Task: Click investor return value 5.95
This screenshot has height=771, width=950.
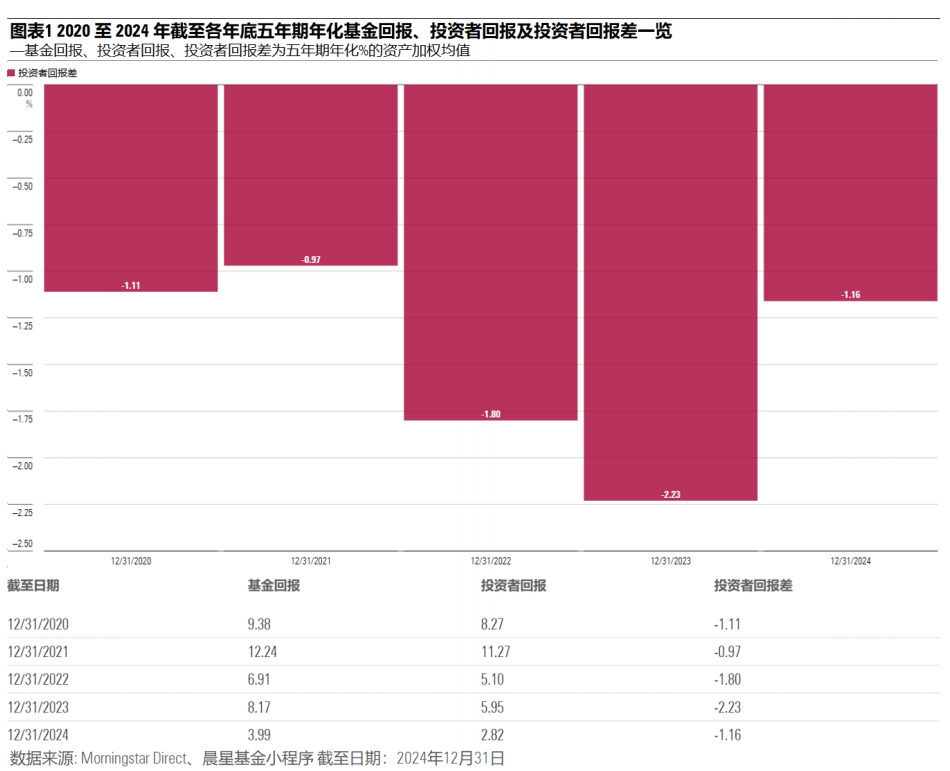Action: pos(493,707)
